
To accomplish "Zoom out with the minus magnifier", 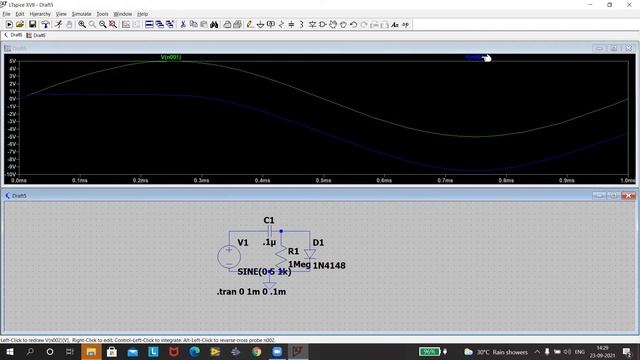I will point(103,24).
